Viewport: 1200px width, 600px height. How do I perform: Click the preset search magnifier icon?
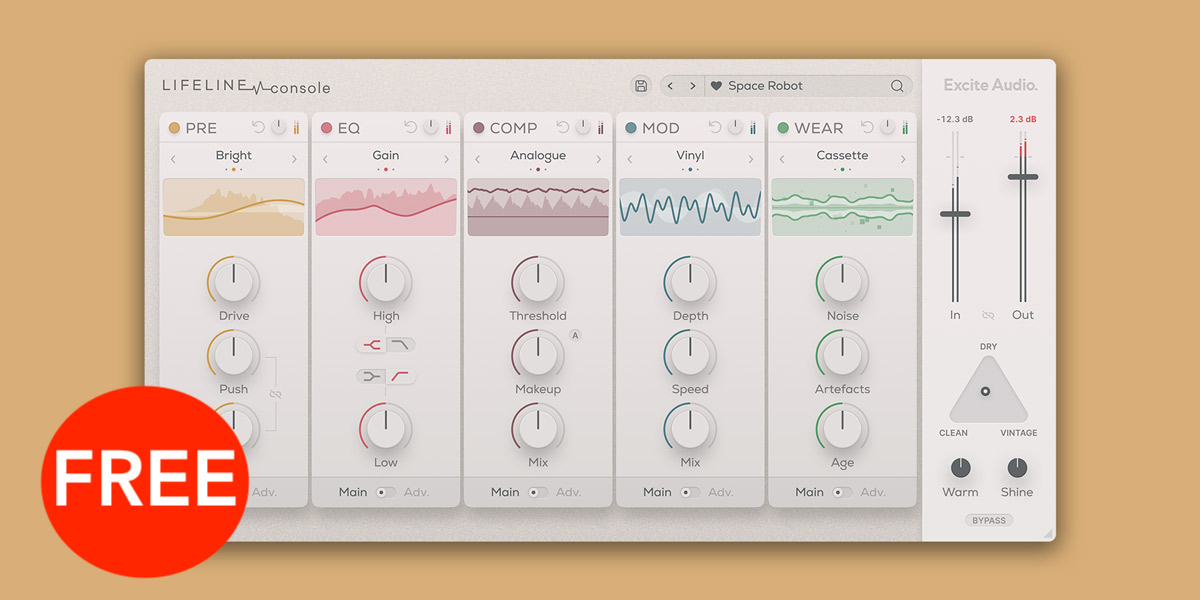pyautogui.click(x=897, y=86)
